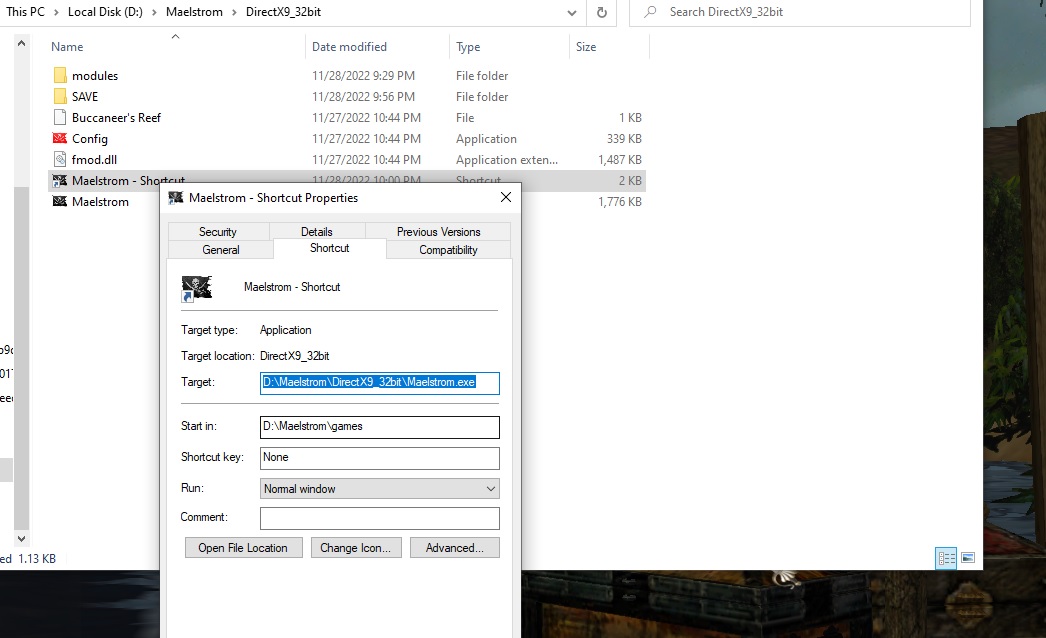
Task: Refresh the DirectX9_32bit folder view
Action: click(x=602, y=12)
